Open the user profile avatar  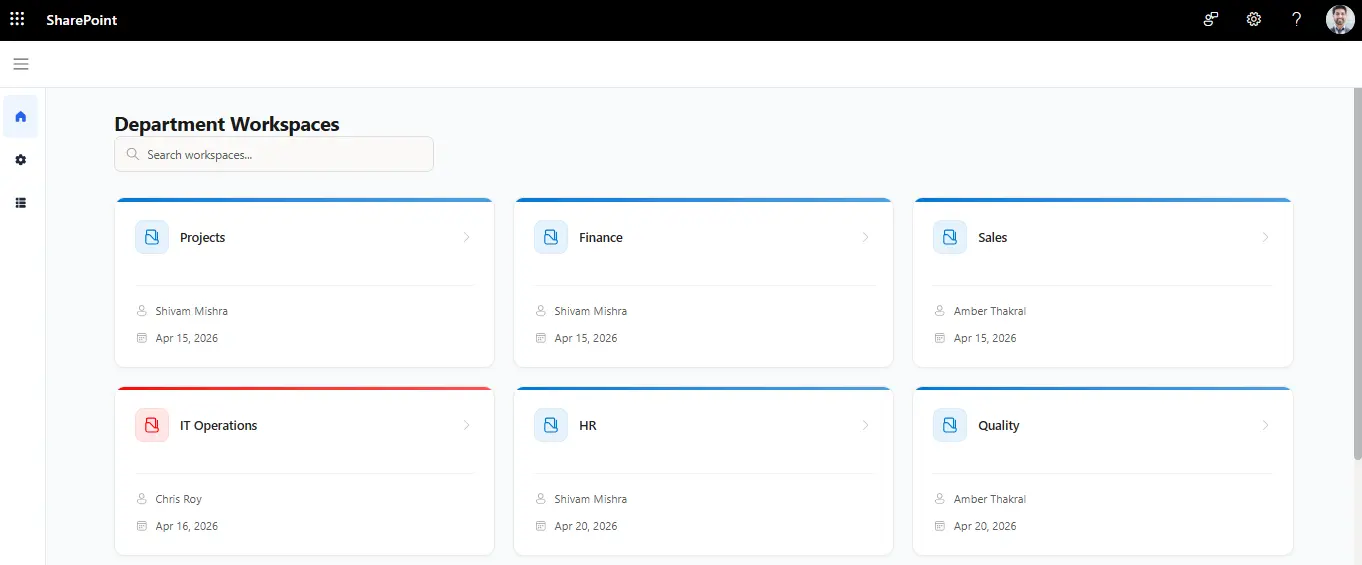pyautogui.click(x=1340, y=19)
